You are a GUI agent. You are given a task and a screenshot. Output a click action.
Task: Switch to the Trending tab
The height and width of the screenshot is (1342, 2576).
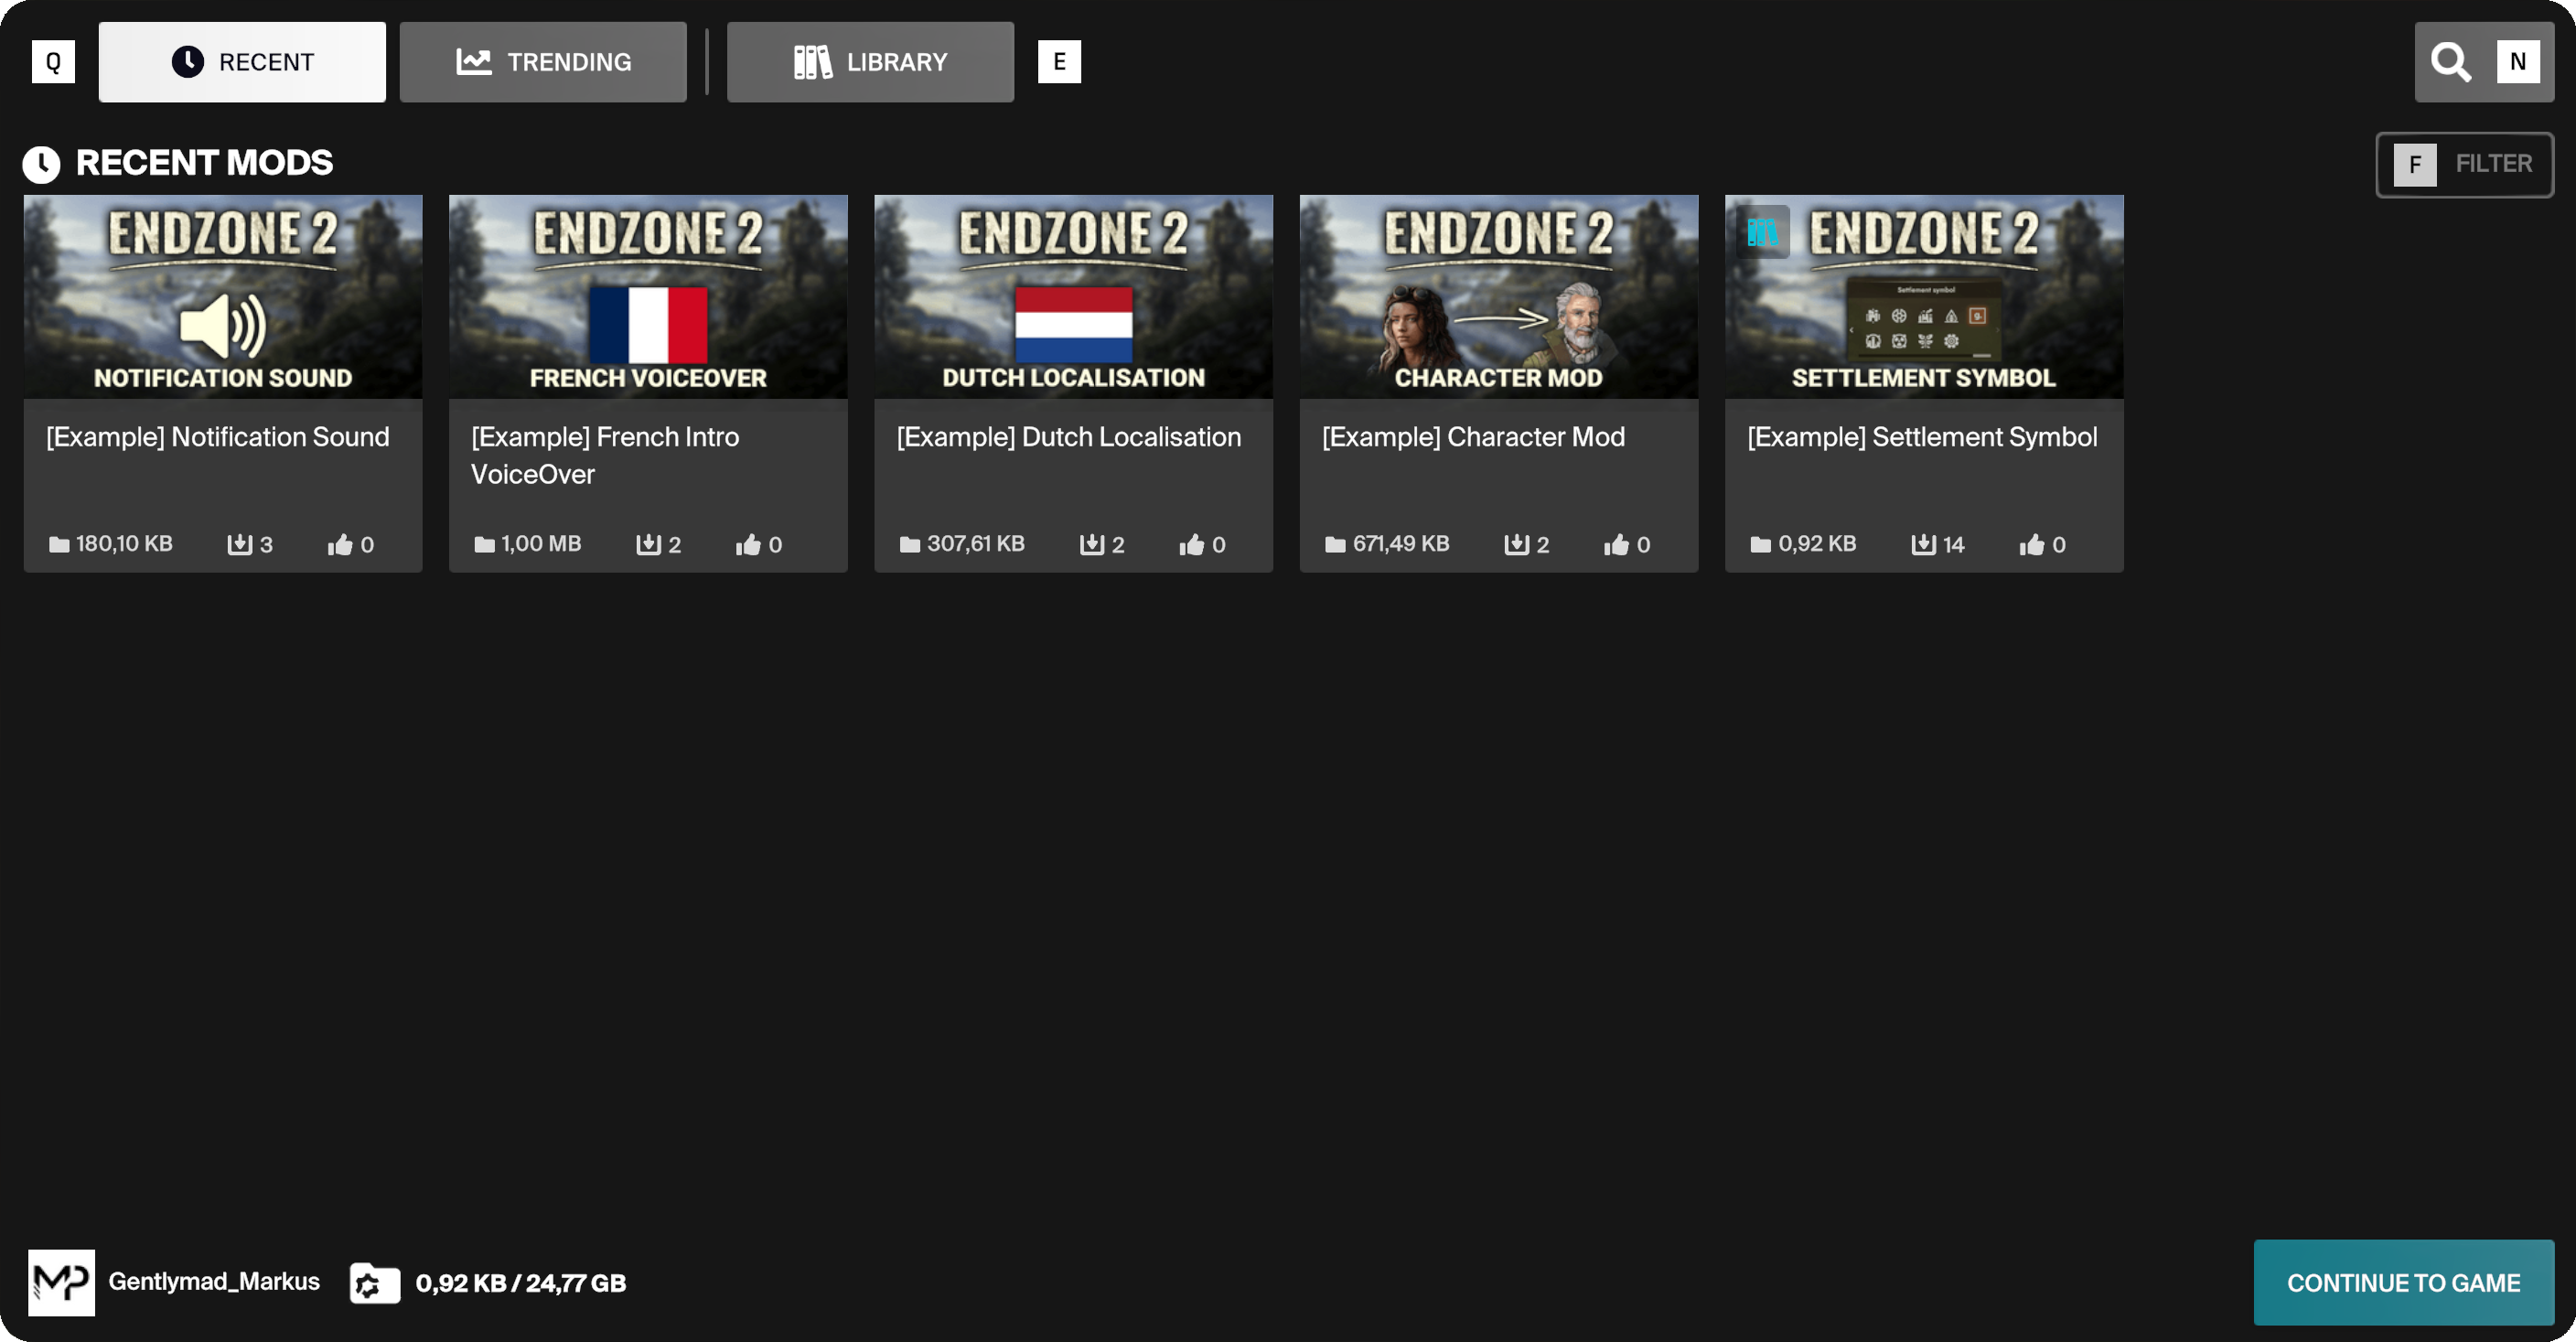[x=543, y=62]
